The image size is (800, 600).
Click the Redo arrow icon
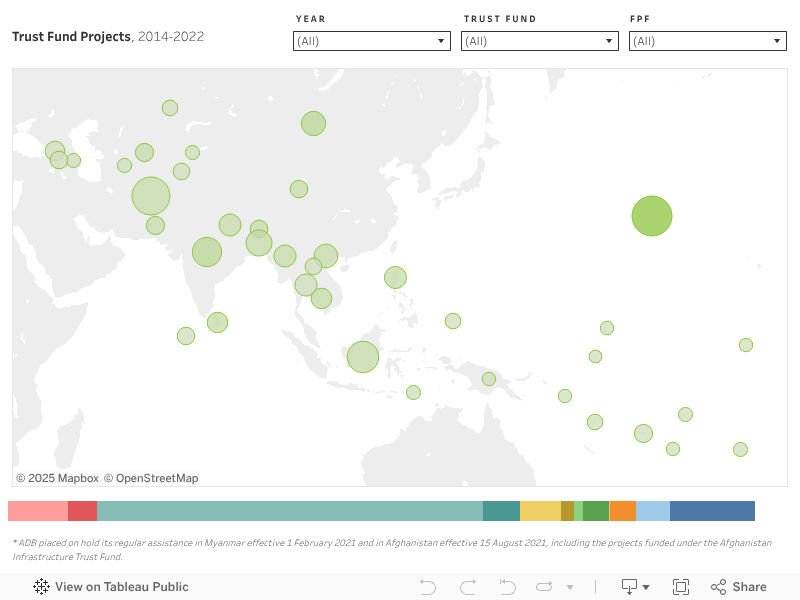coord(467,587)
